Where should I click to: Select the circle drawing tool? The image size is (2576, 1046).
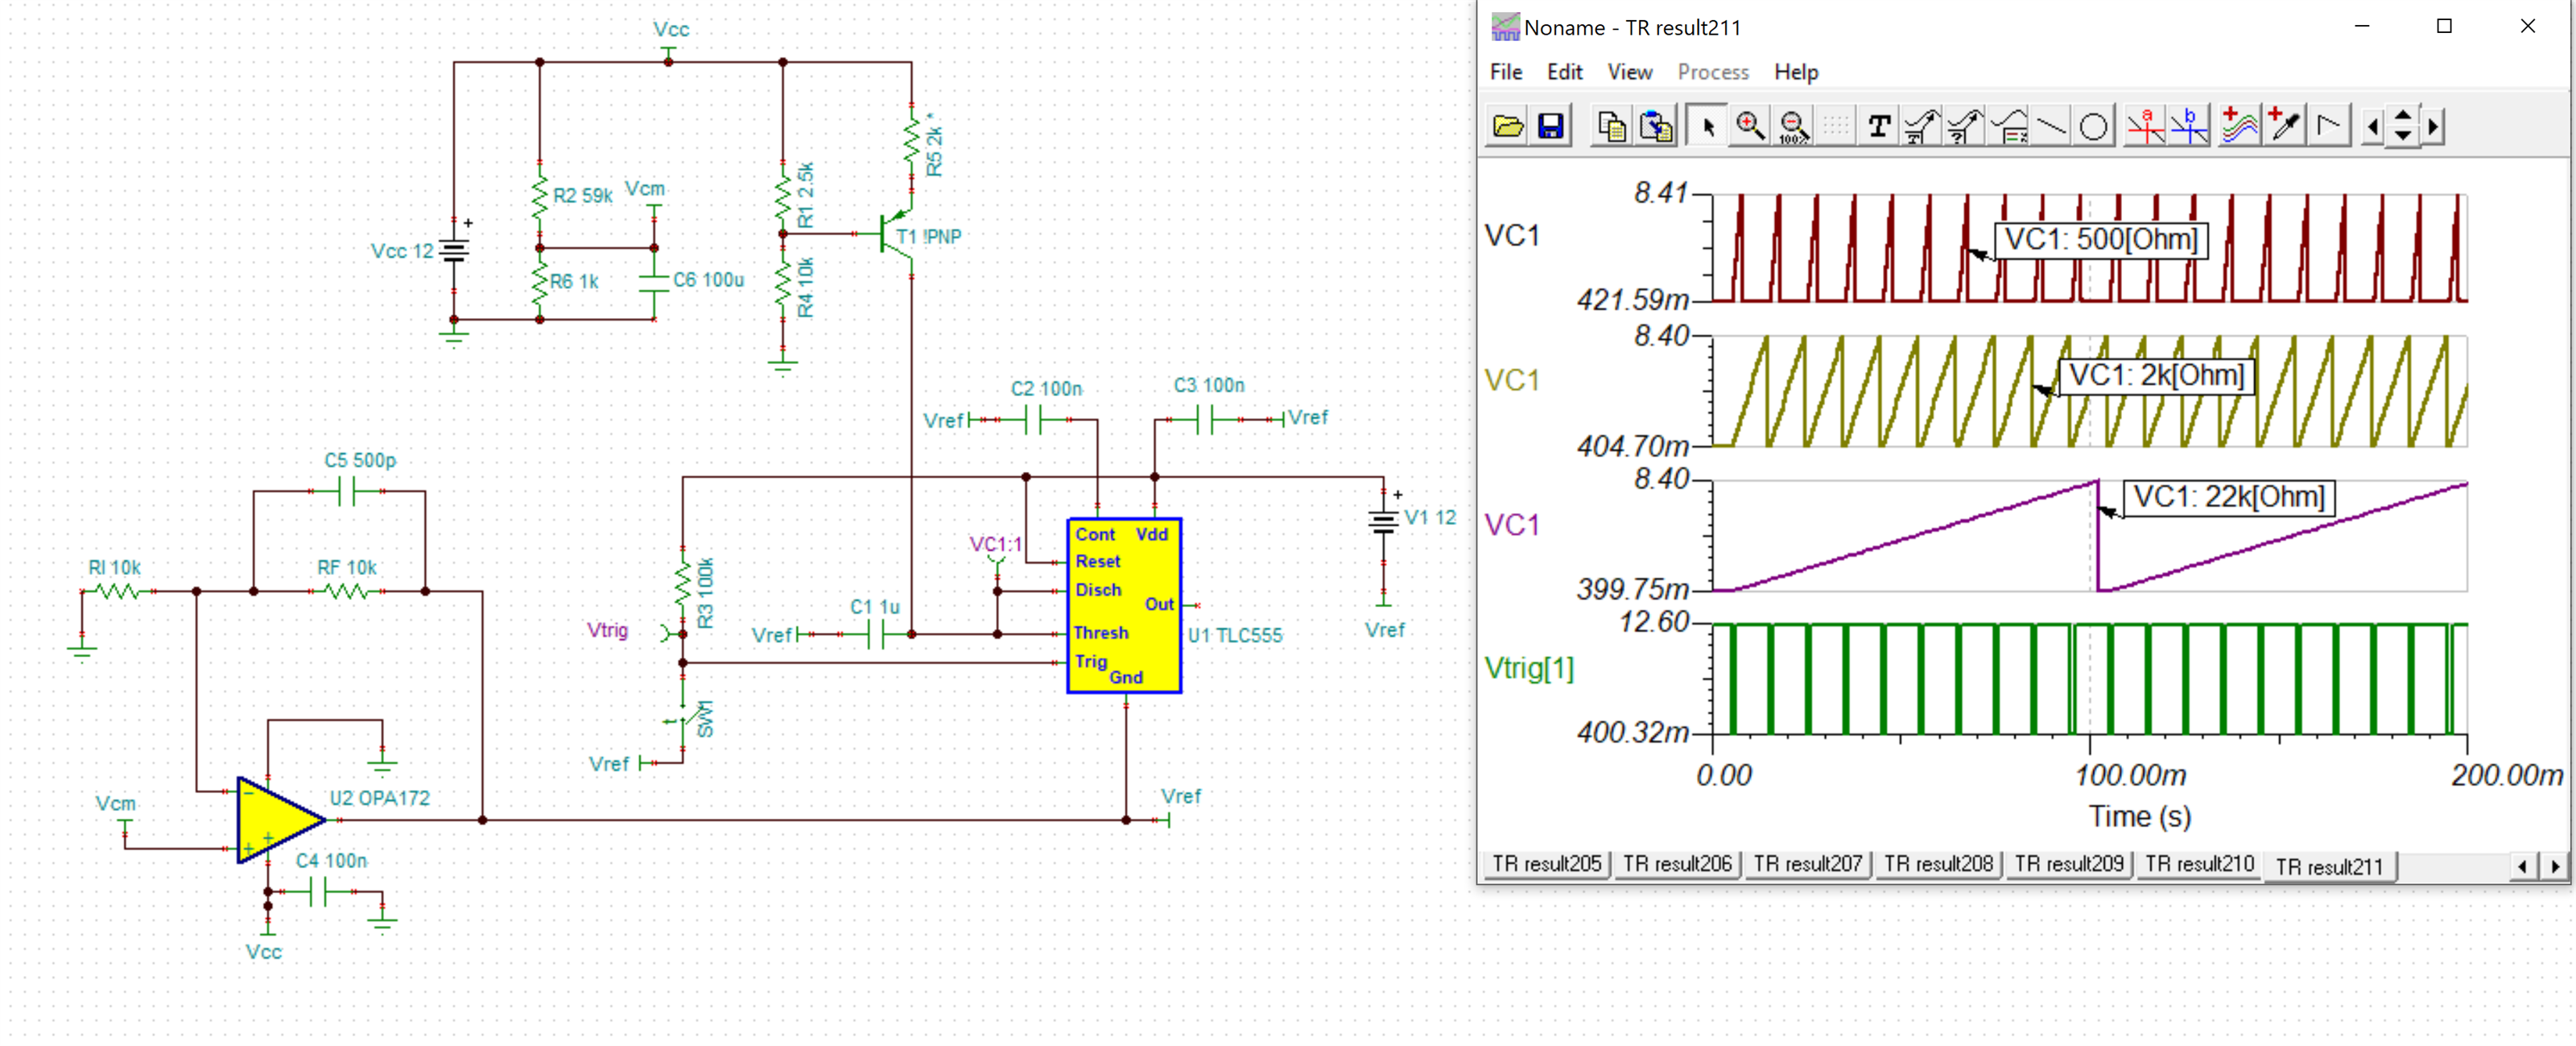click(x=2093, y=126)
